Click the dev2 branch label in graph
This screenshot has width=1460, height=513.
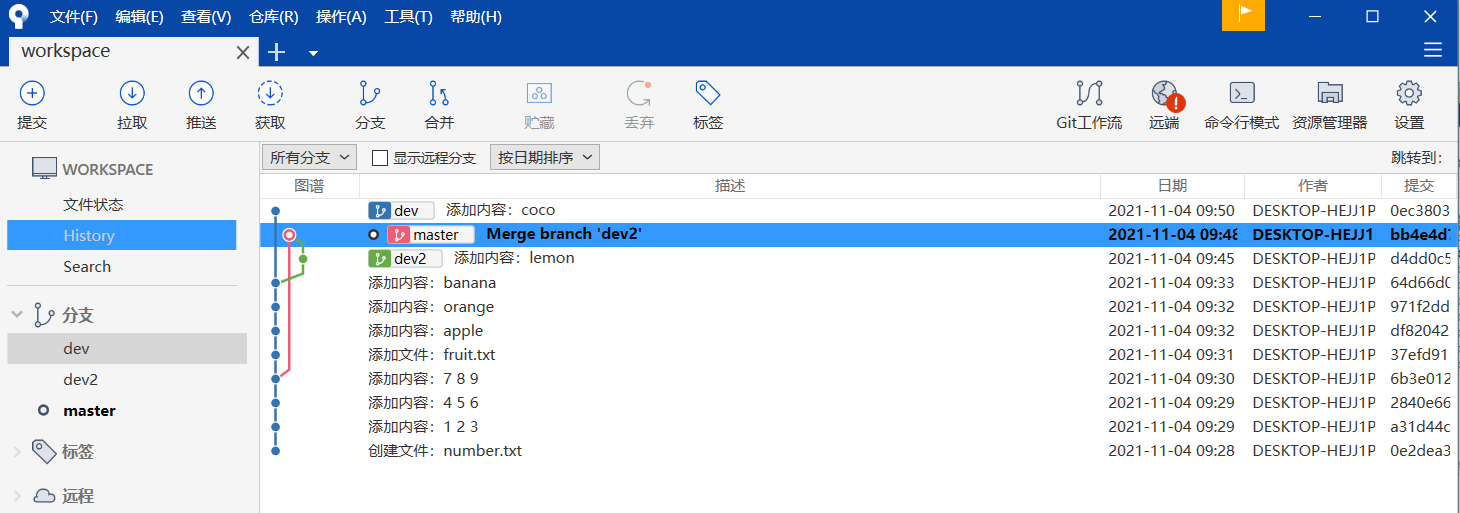[x=405, y=259]
